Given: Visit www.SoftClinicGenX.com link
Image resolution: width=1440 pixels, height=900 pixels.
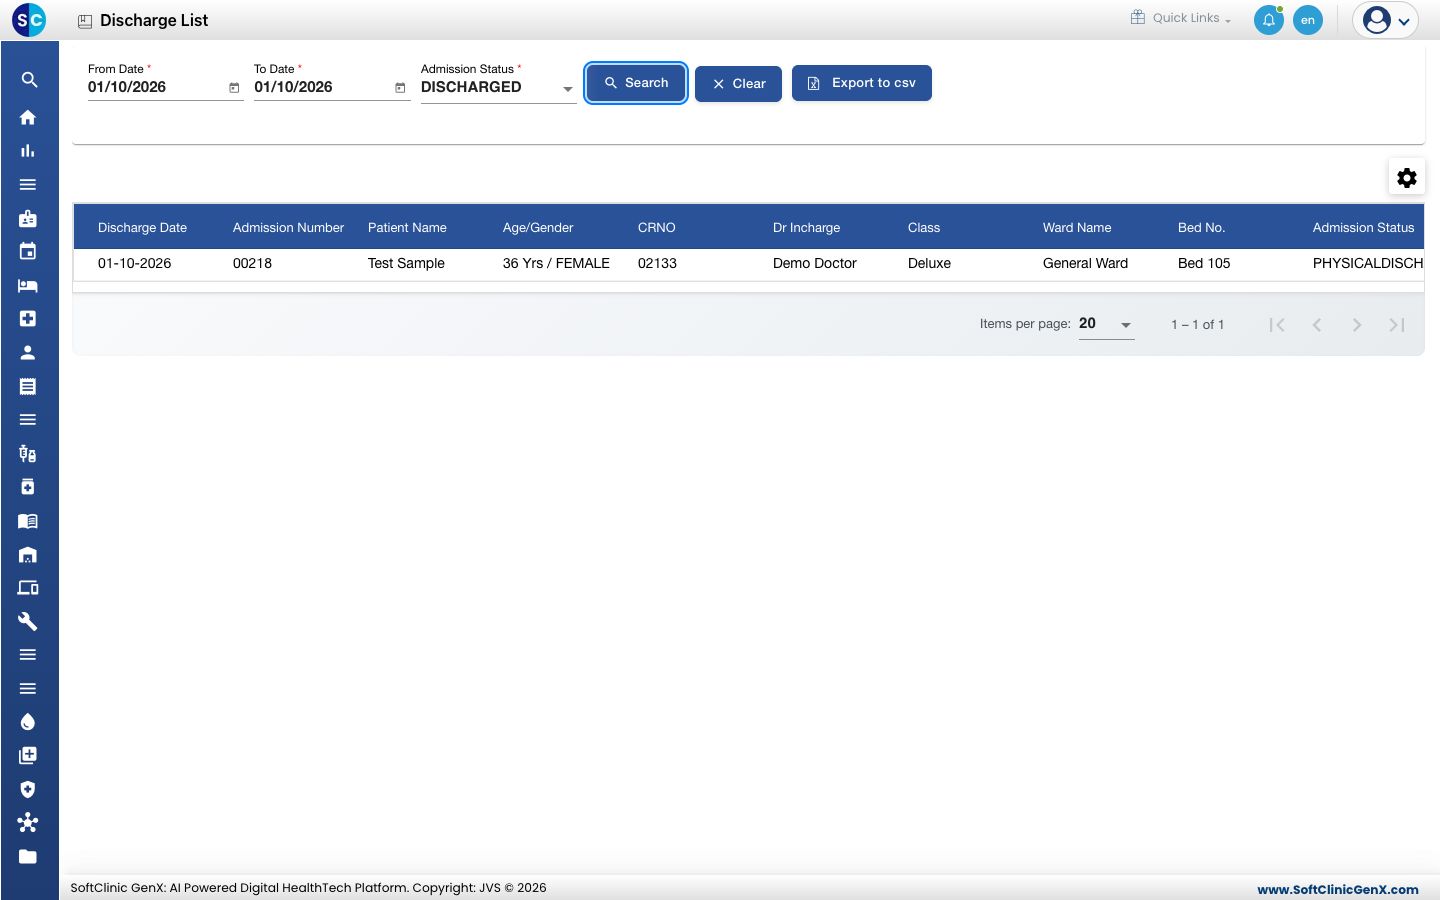Looking at the screenshot, I should [1338, 889].
